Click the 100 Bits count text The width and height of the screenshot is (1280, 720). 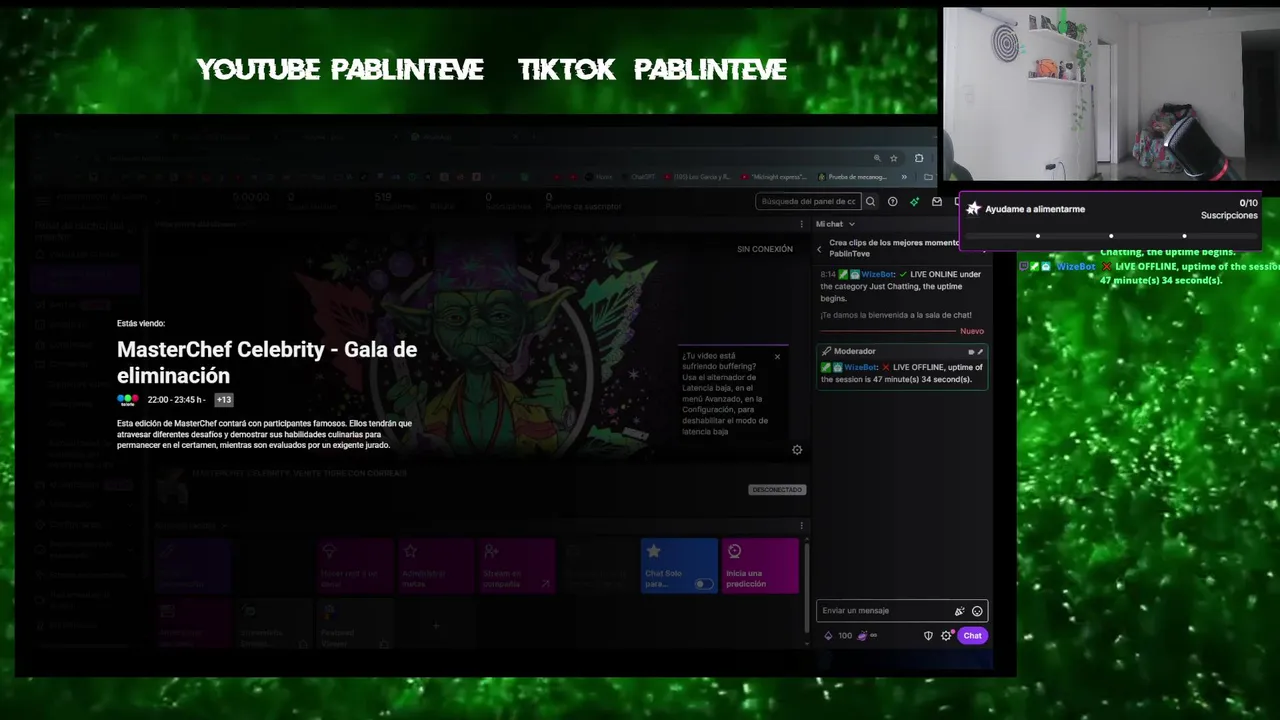pyautogui.click(x=845, y=636)
